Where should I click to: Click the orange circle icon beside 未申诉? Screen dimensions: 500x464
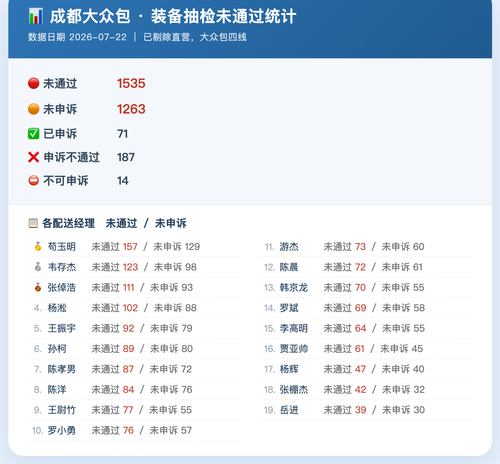click(x=33, y=109)
